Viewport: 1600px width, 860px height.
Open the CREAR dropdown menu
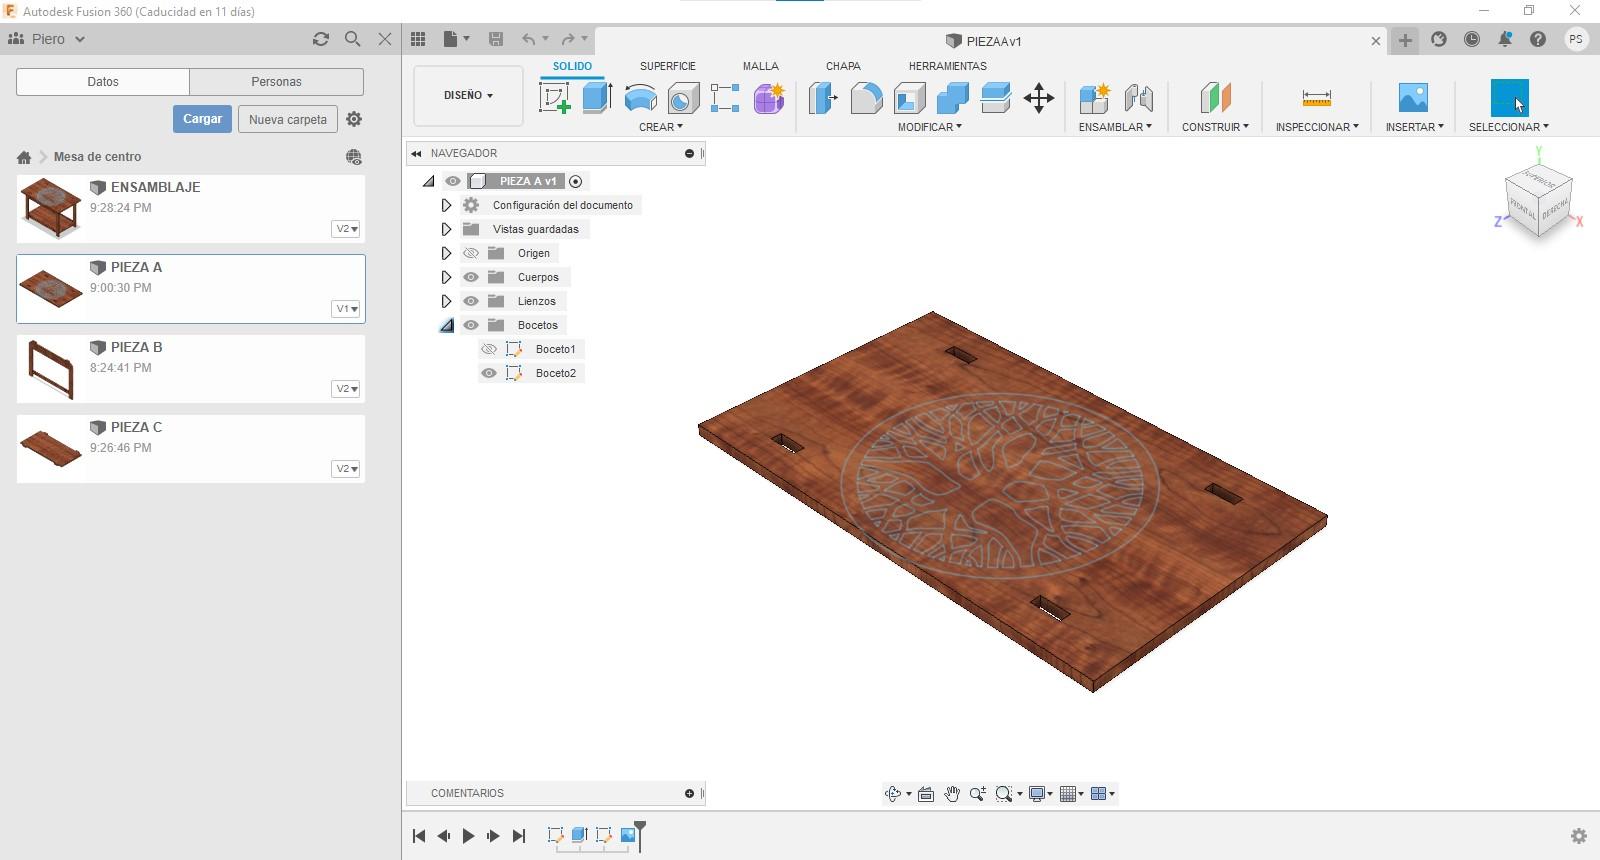click(x=661, y=127)
